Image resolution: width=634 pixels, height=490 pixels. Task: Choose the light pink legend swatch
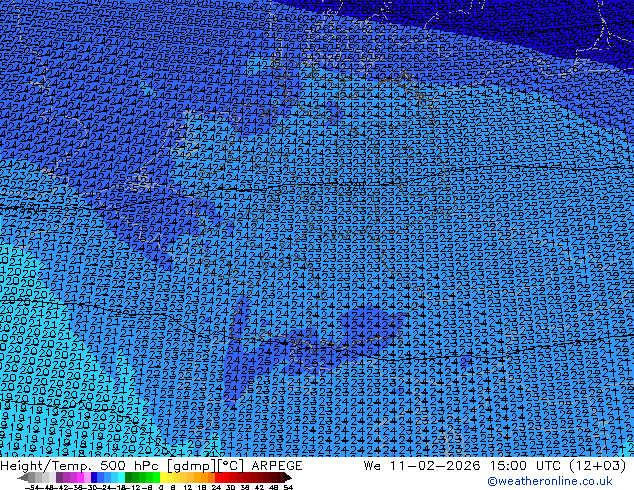tap(87, 478)
